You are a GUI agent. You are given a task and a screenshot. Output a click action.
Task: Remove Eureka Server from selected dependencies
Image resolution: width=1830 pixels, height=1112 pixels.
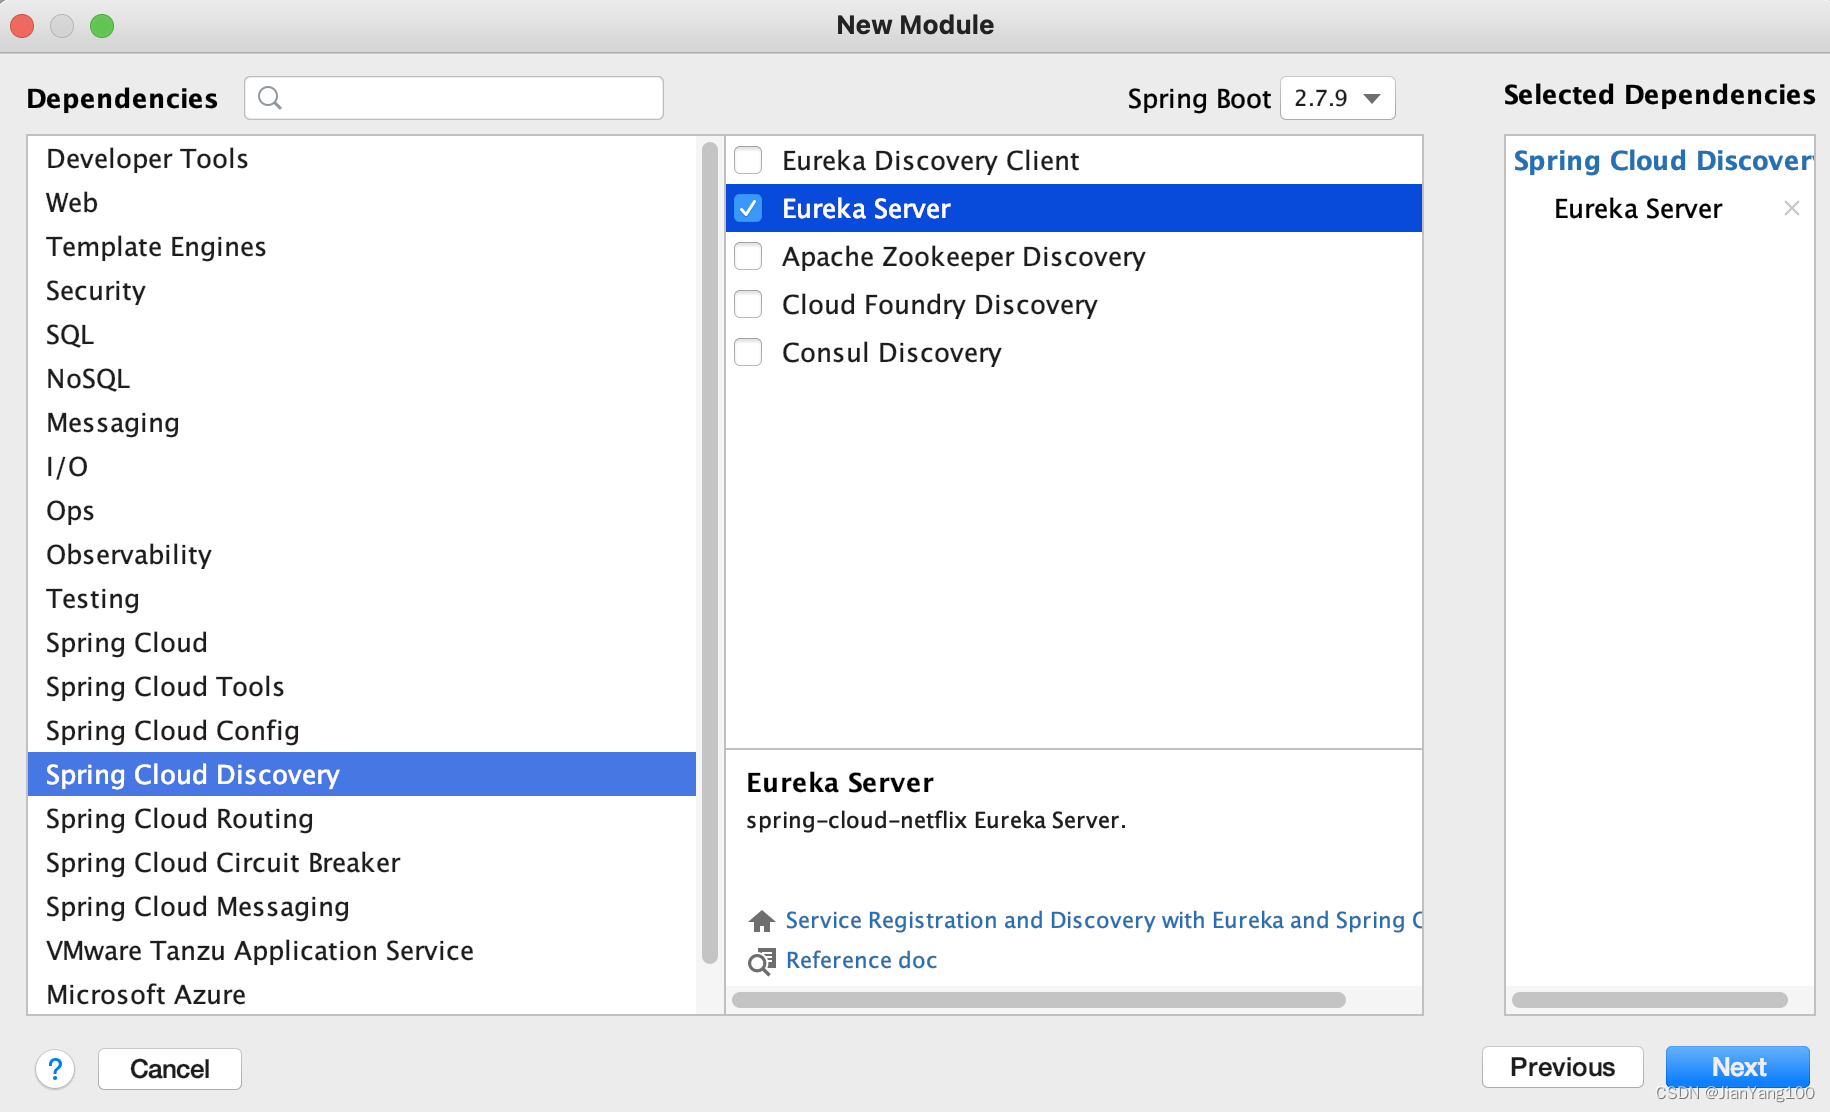click(1791, 208)
